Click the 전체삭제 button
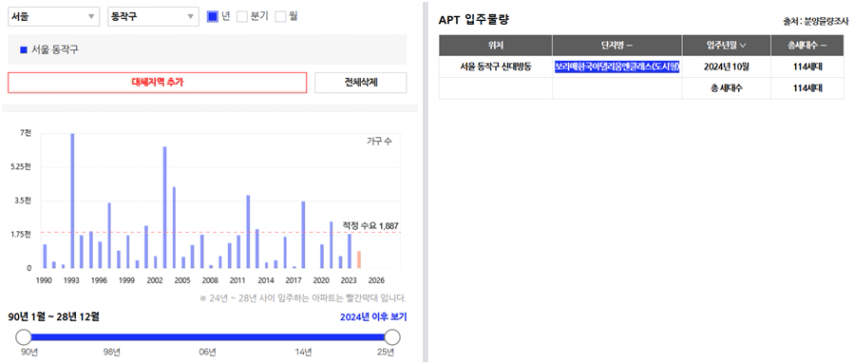 361,82
